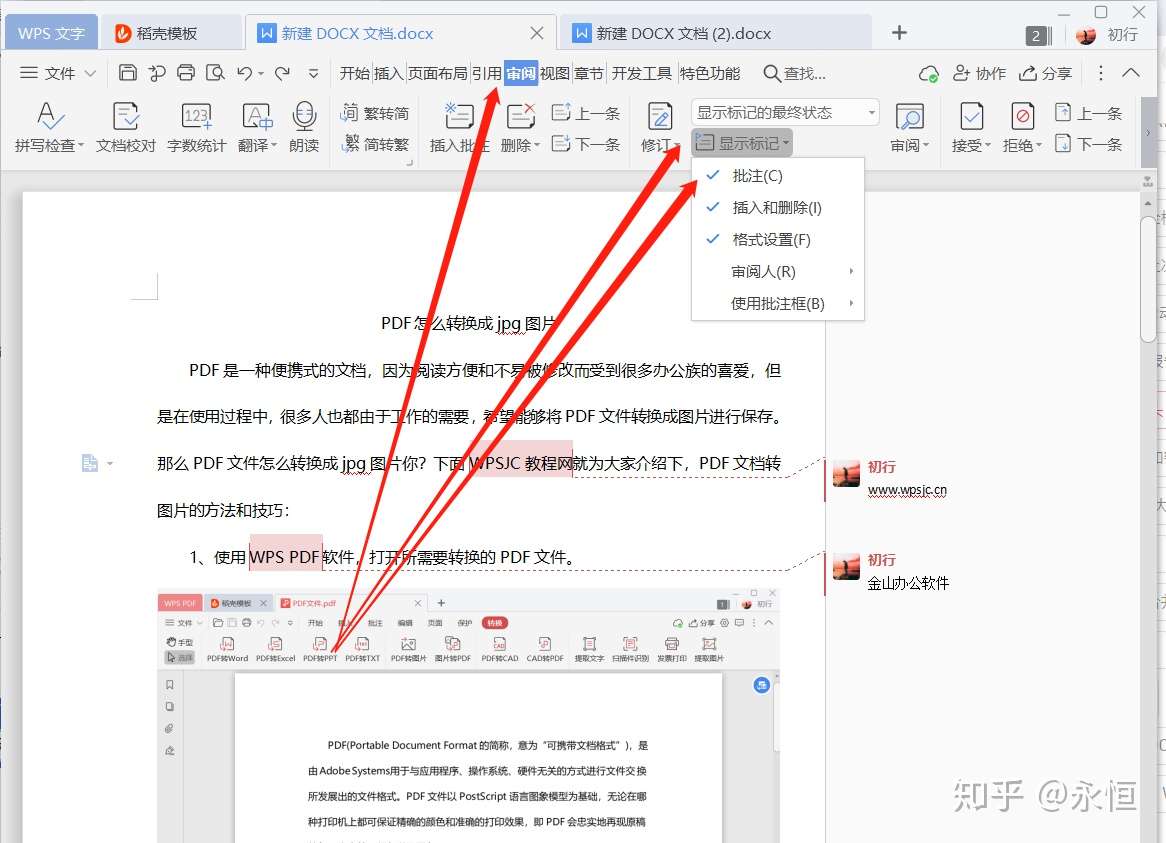Click the 朗读 read-aloud icon
Screen dimensions: 1166x843
click(x=303, y=125)
